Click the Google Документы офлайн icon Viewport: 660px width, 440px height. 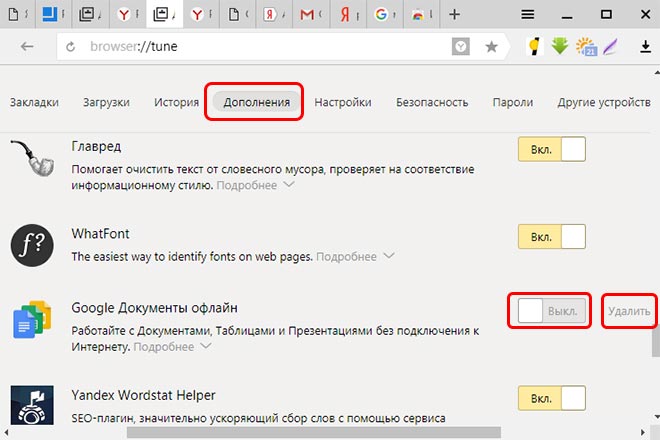(x=32, y=320)
